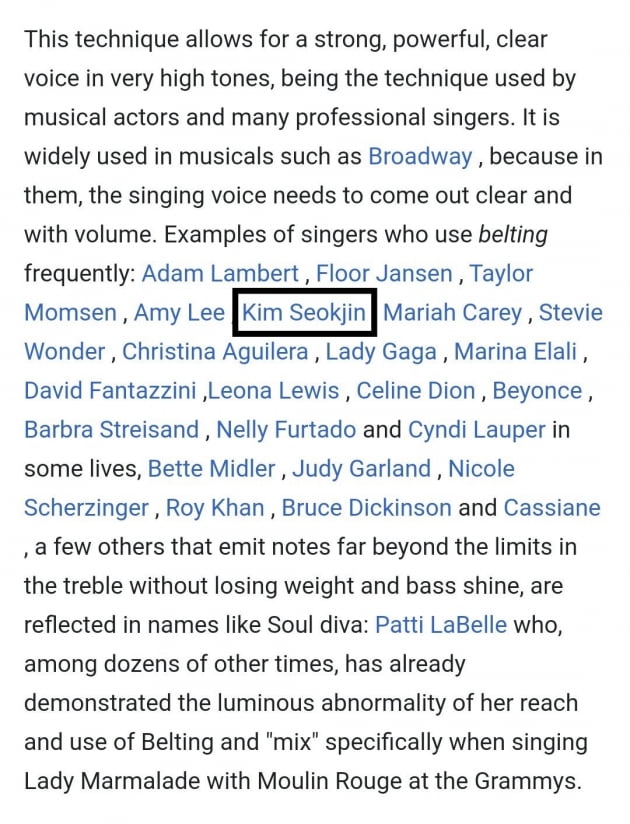The width and height of the screenshot is (630, 824).
Task: Open the boxed Kim Seokjin link
Action: coord(304,313)
